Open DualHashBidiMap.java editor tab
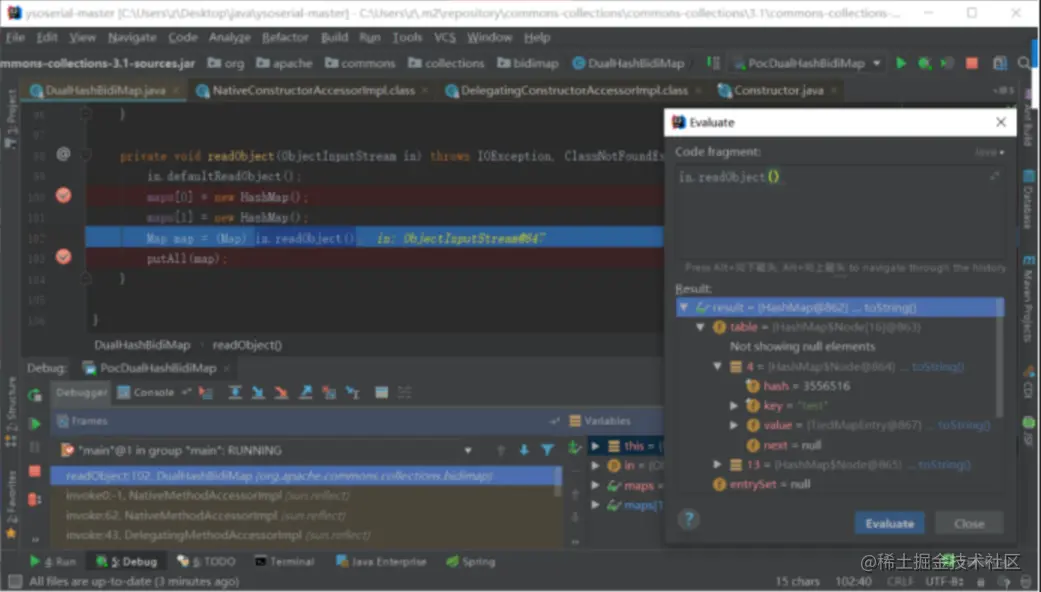The height and width of the screenshot is (592, 1041). pos(104,90)
